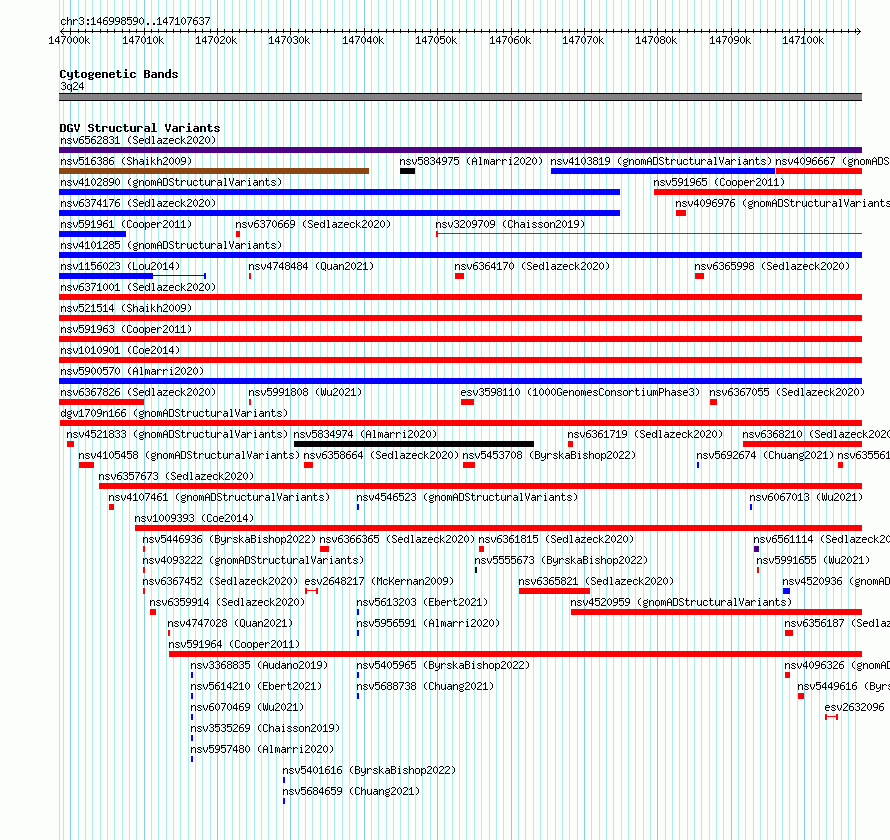Select nsv6374176 (Sedlazeck2020) label

pyautogui.click(x=138, y=203)
